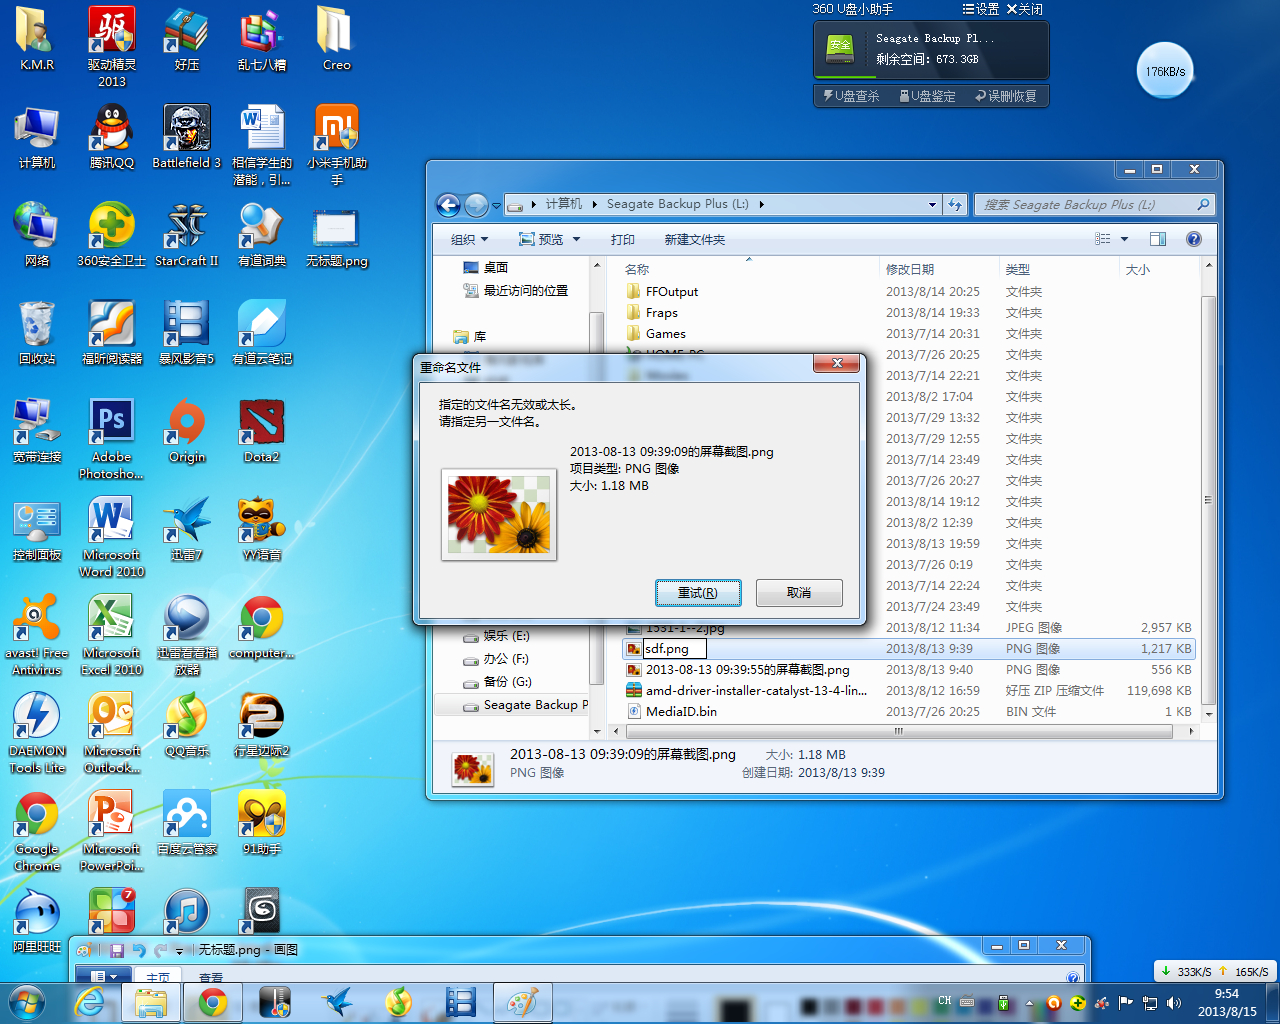The width and height of the screenshot is (1280, 1024).
Task: Select the Battlefield 3 desktop icon
Action: pyautogui.click(x=187, y=137)
